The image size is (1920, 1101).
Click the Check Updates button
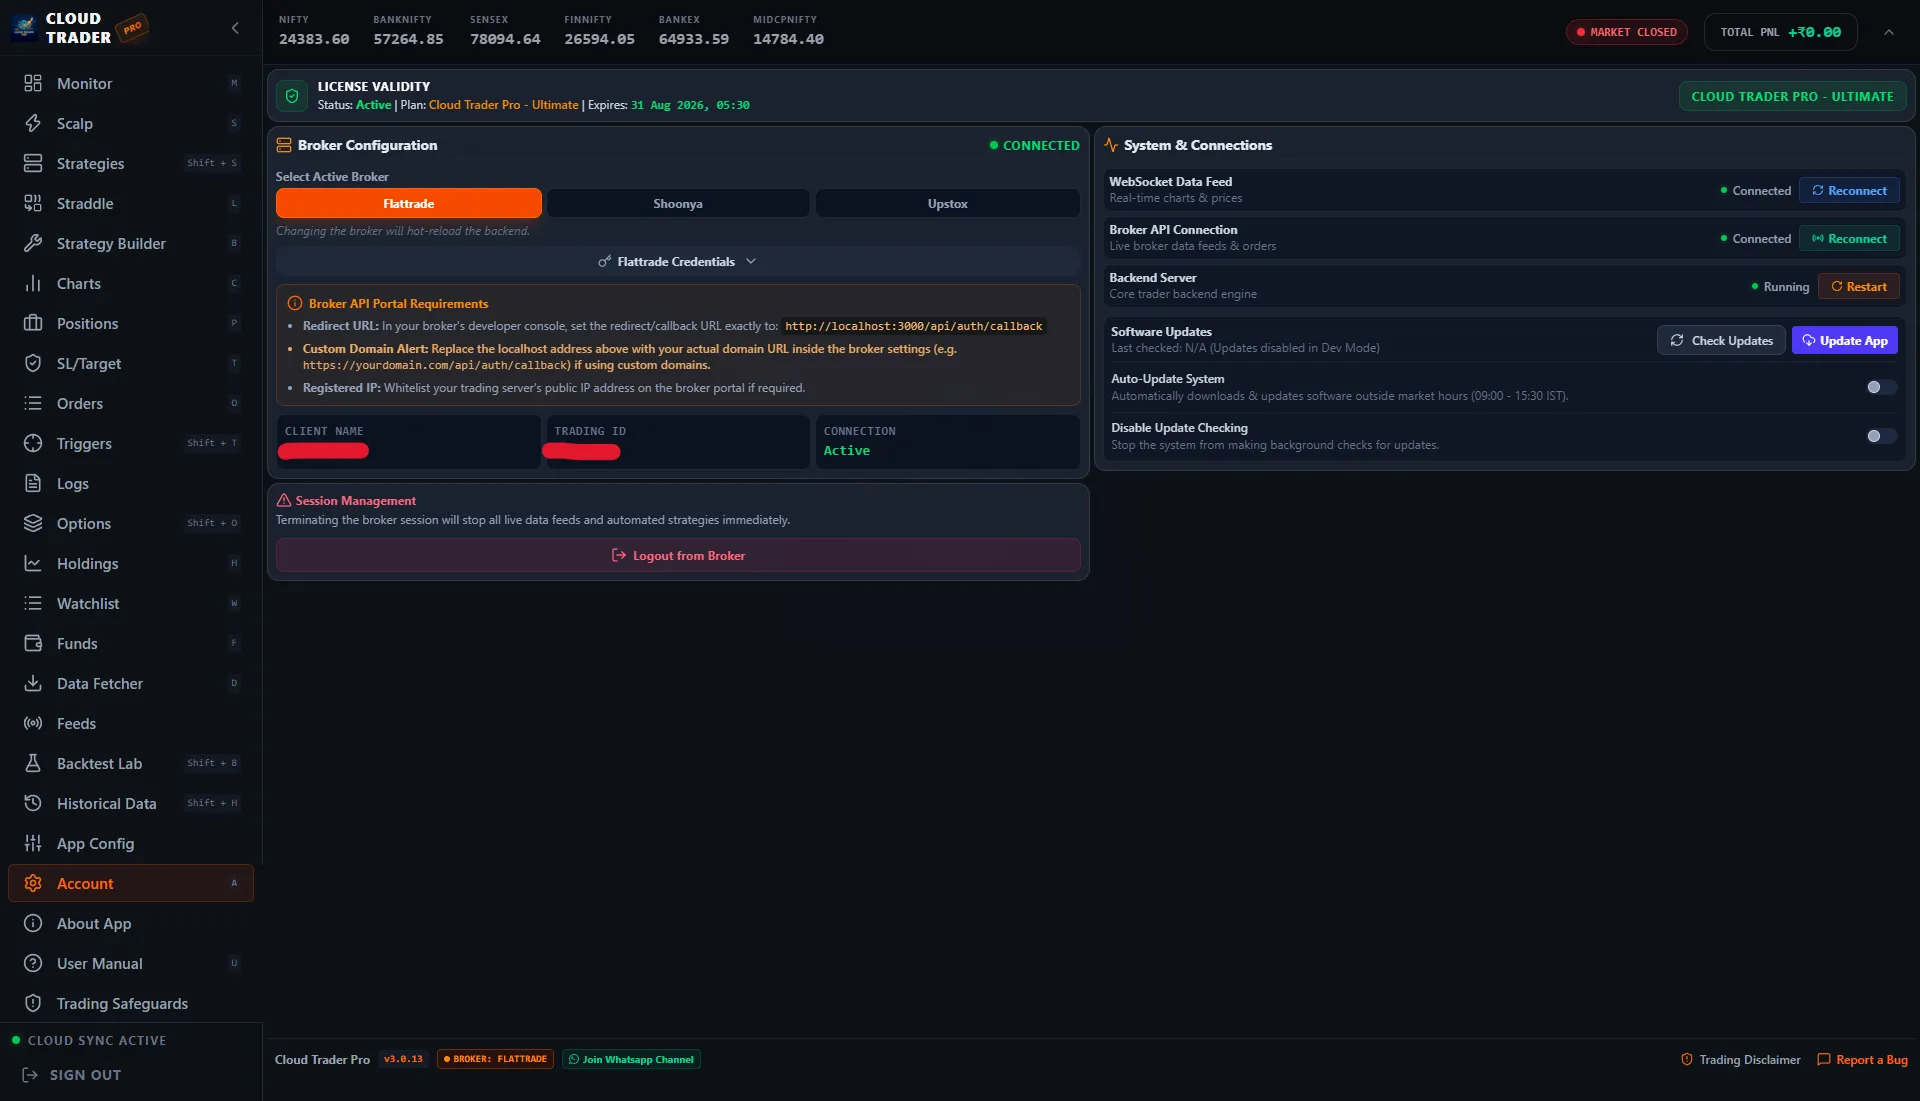[1721, 340]
